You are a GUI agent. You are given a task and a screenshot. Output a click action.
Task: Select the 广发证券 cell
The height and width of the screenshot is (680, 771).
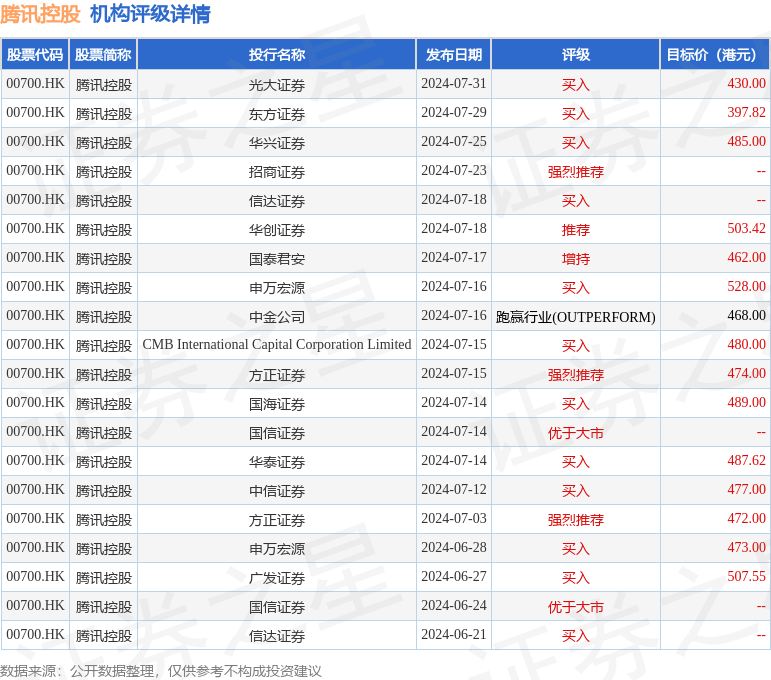click(277, 578)
